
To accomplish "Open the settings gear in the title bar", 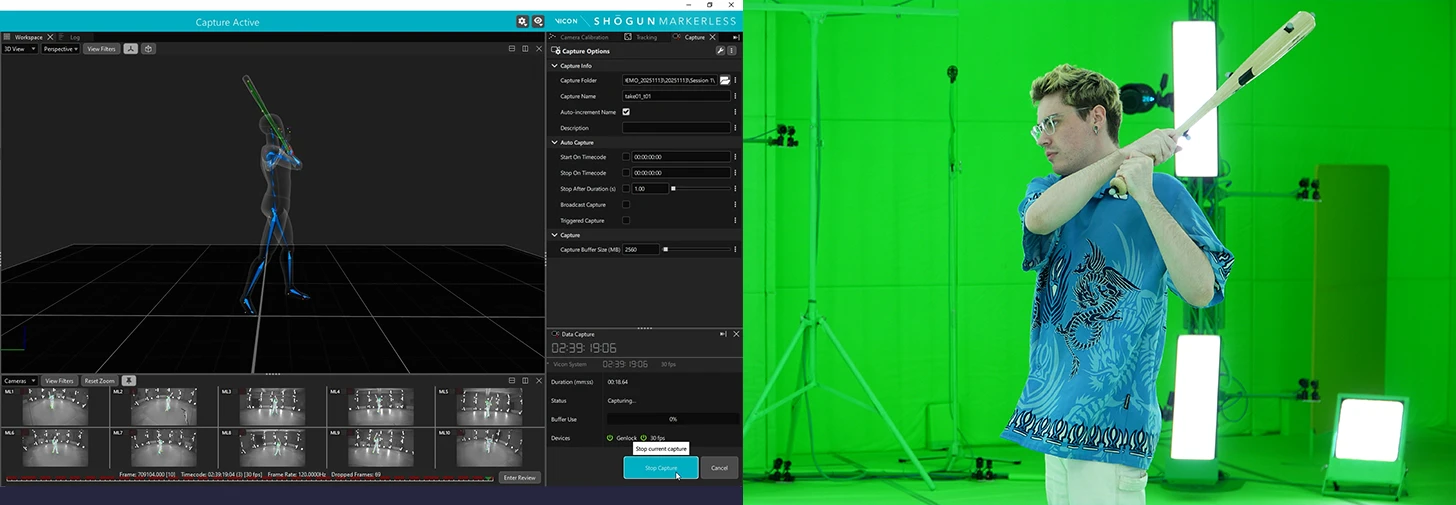I will pos(522,21).
